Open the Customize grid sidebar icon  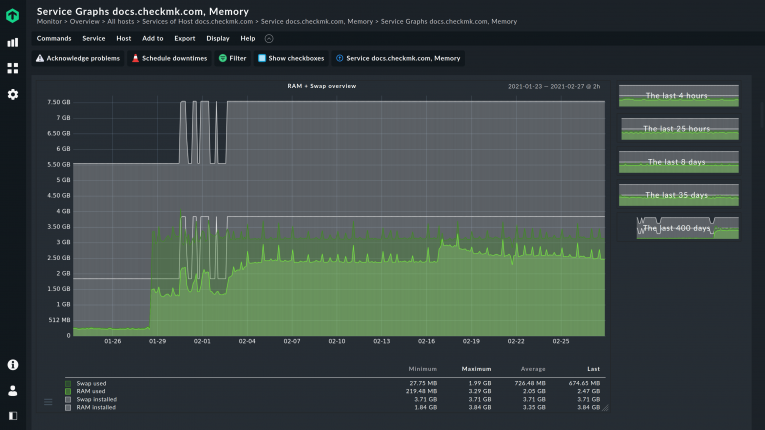point(13,68)
